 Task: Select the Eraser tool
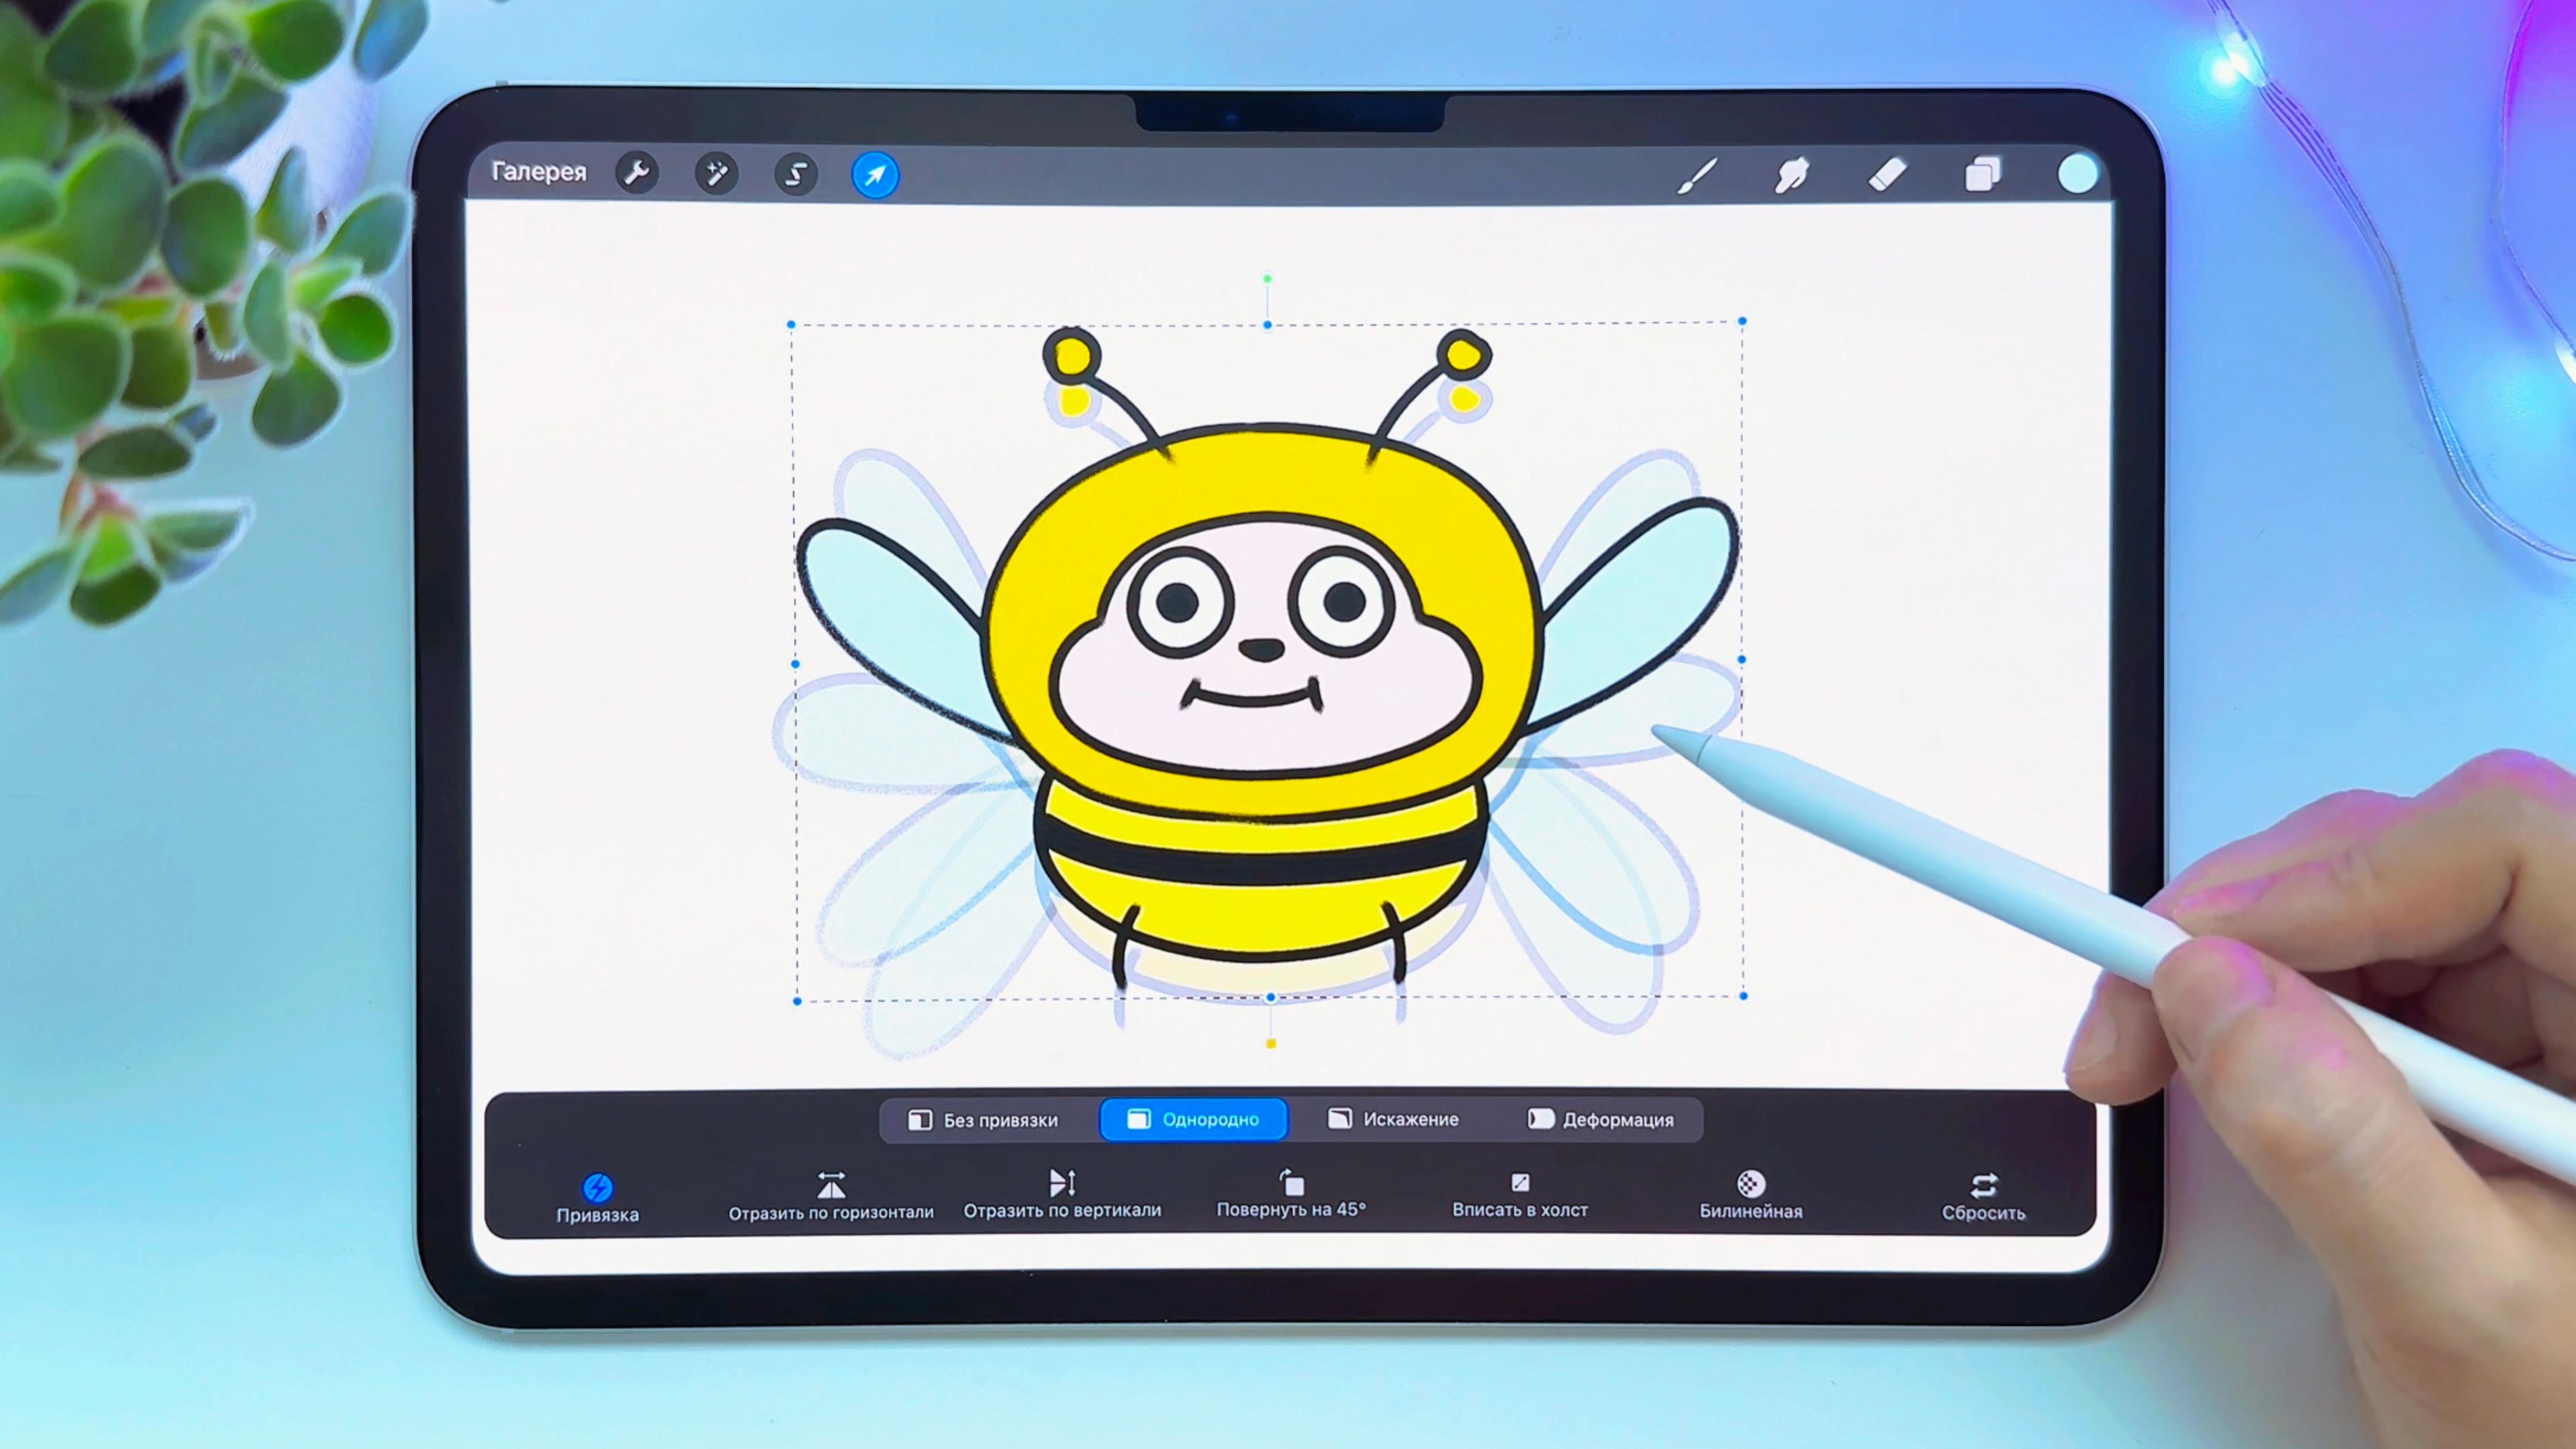pos(1887,175)
